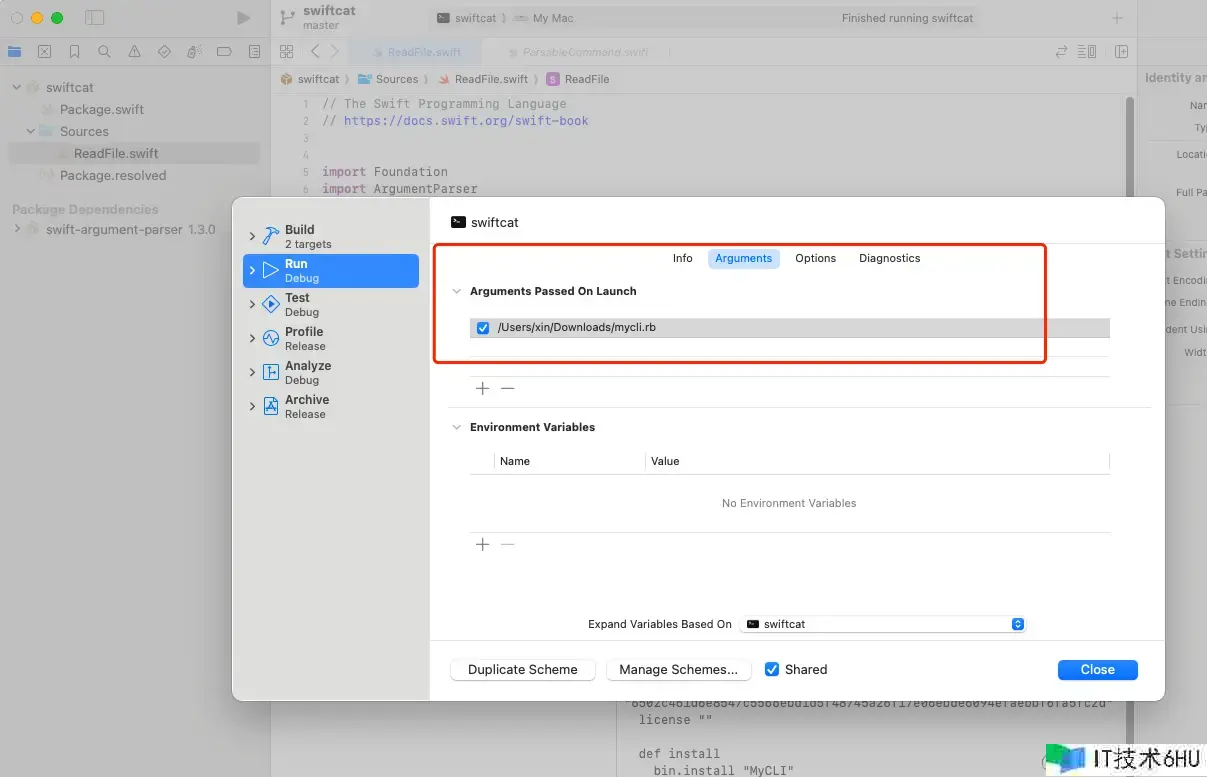1207x777 pixels.
Task: Switch to the Diagnostics tab
Action: [x=889, y=258]
